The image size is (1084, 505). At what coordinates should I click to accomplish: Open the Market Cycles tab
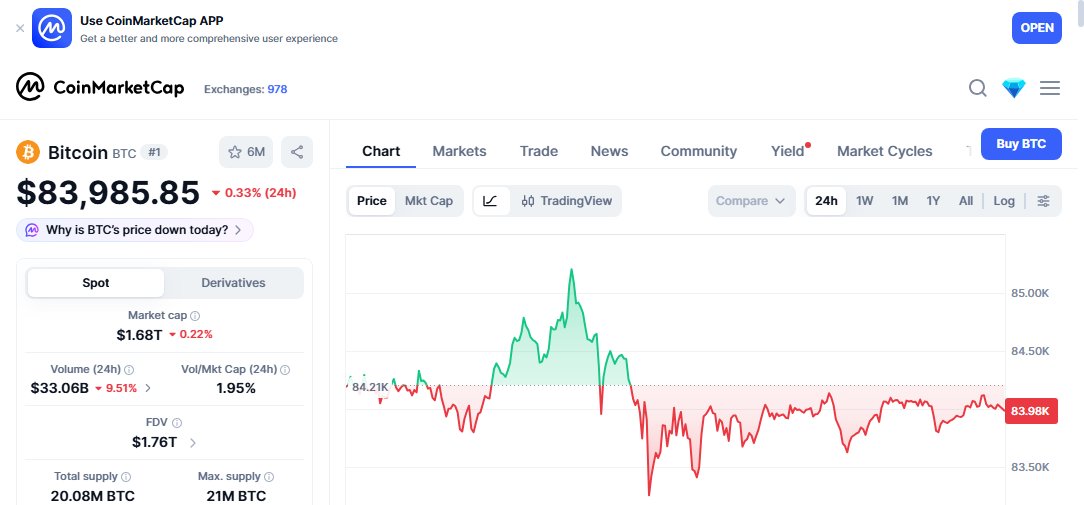coord(884,151)
